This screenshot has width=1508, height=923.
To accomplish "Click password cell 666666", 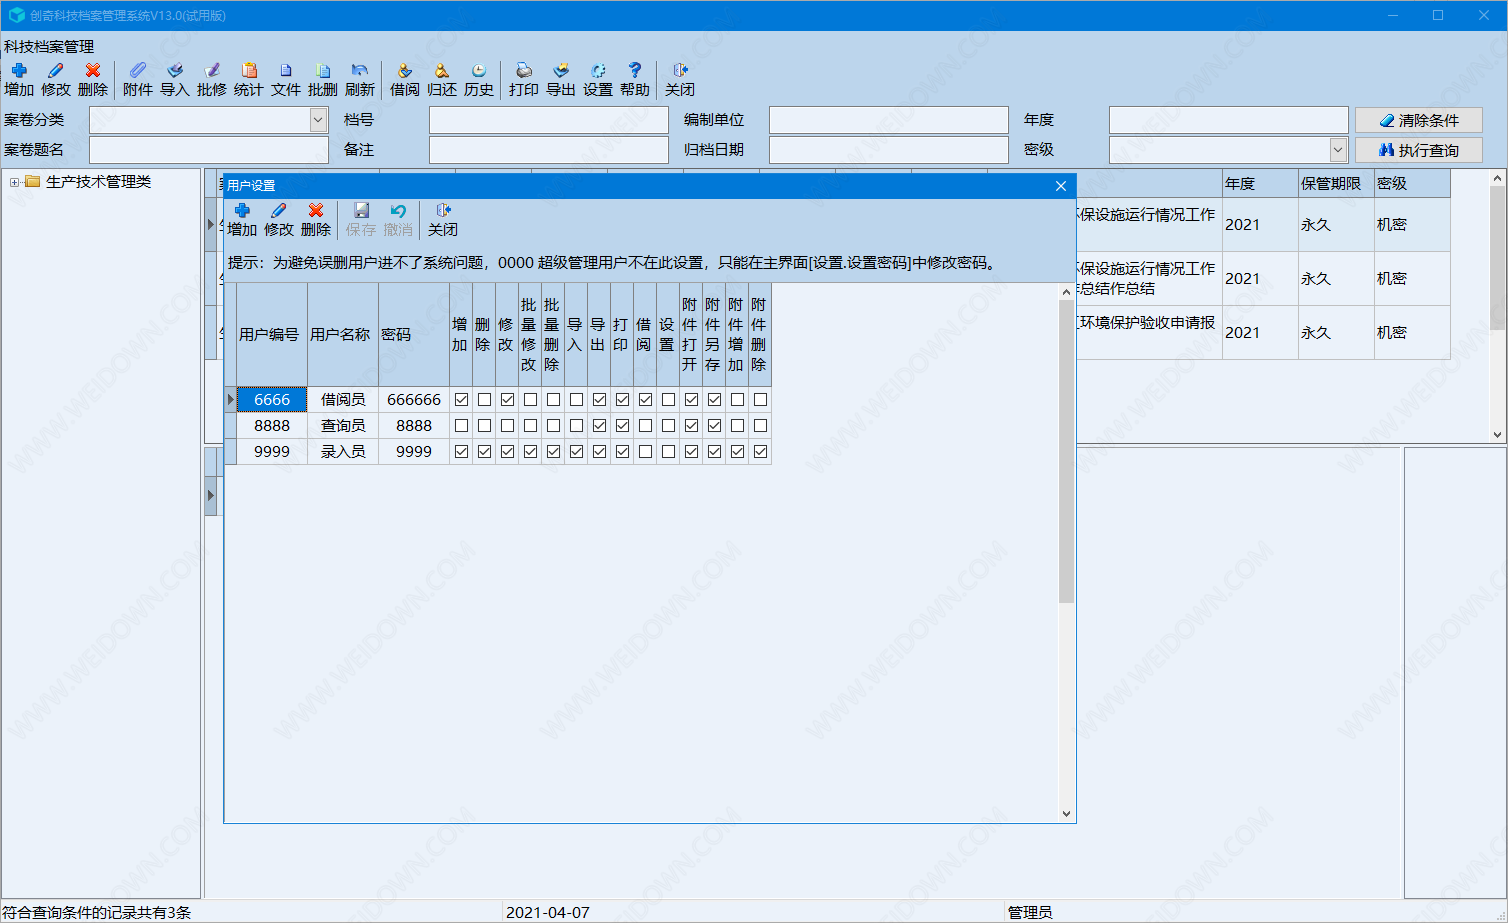I will (414, 399).
